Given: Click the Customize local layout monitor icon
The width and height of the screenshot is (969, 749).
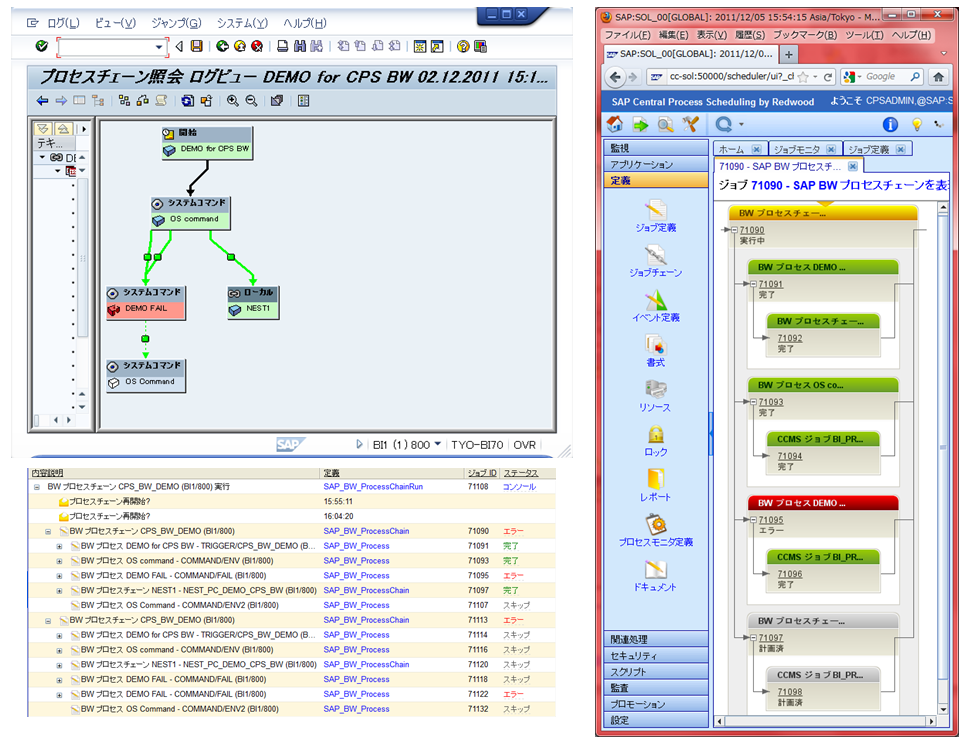Looking at the screenshot, I should click(480, 46).
